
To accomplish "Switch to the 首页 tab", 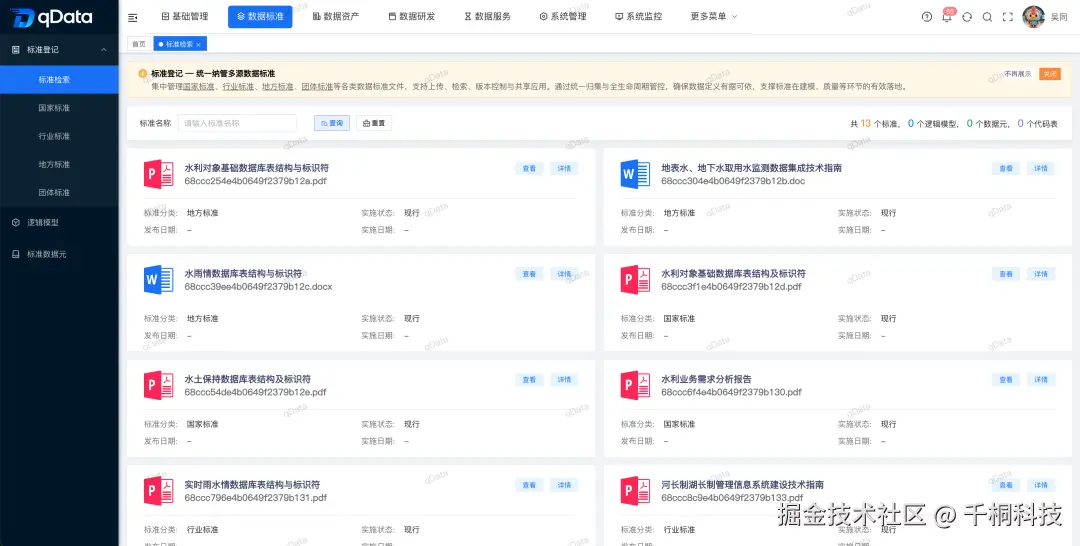I will [x=139, y=44].
